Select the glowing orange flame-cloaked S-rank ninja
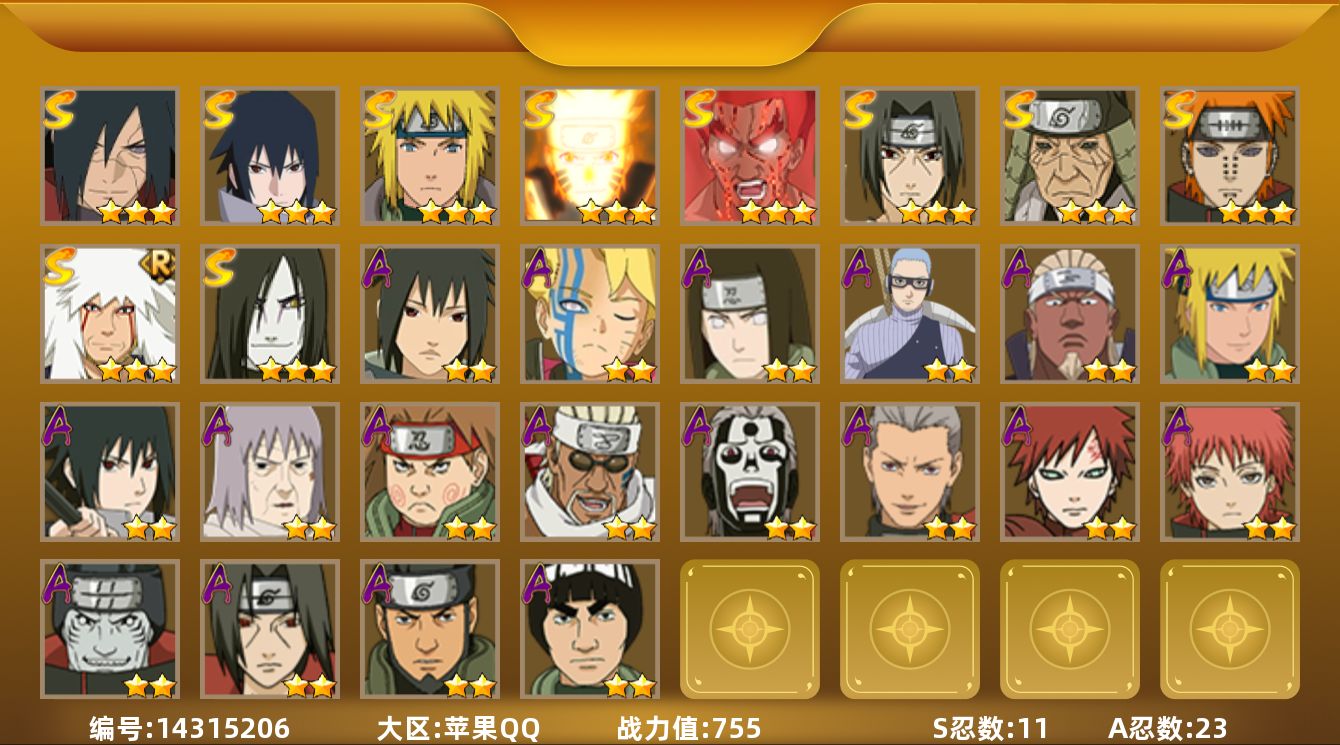Screen dimensions: 1340x745 click(x=589, y=156)
